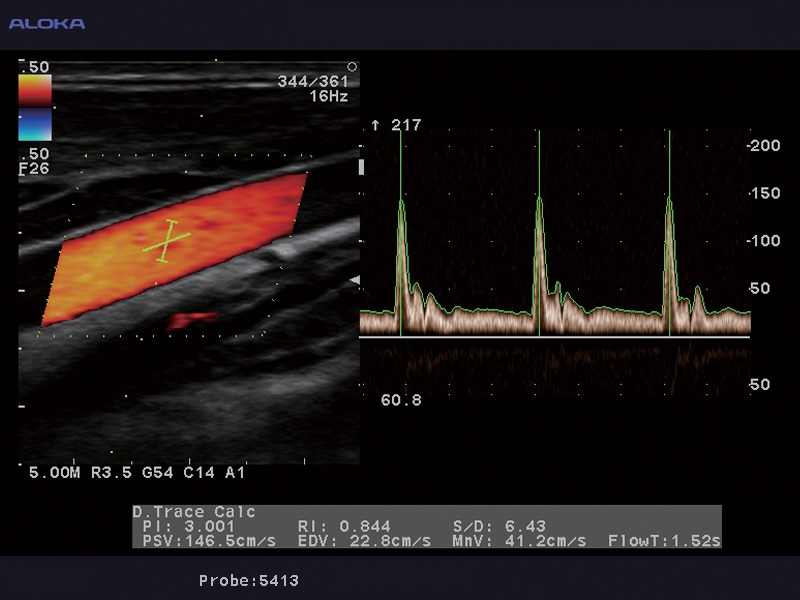The image size is (800, 600).
Task: Click the ALOKA logo
Action: (x=47, y=23)
